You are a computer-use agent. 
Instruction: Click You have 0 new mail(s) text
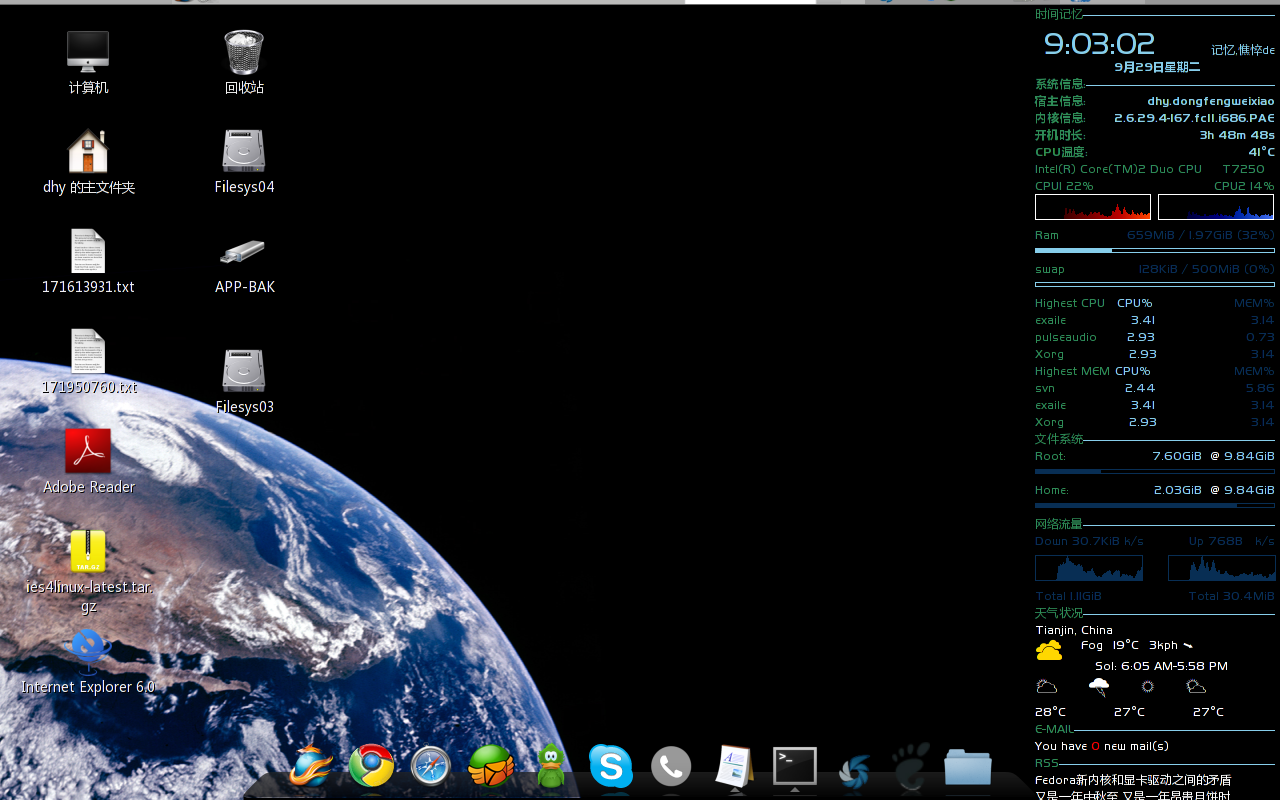tap(1101, 746)
